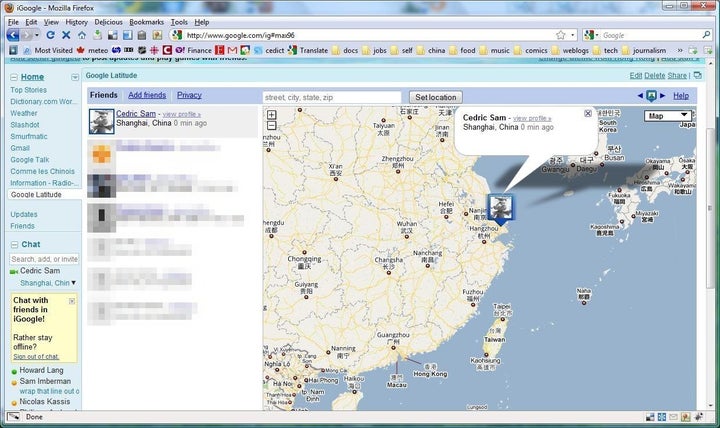Open the Privacy link in Latitude
Image resolution: width=720 pixels, height=428 pixels.
coord(189,95)
